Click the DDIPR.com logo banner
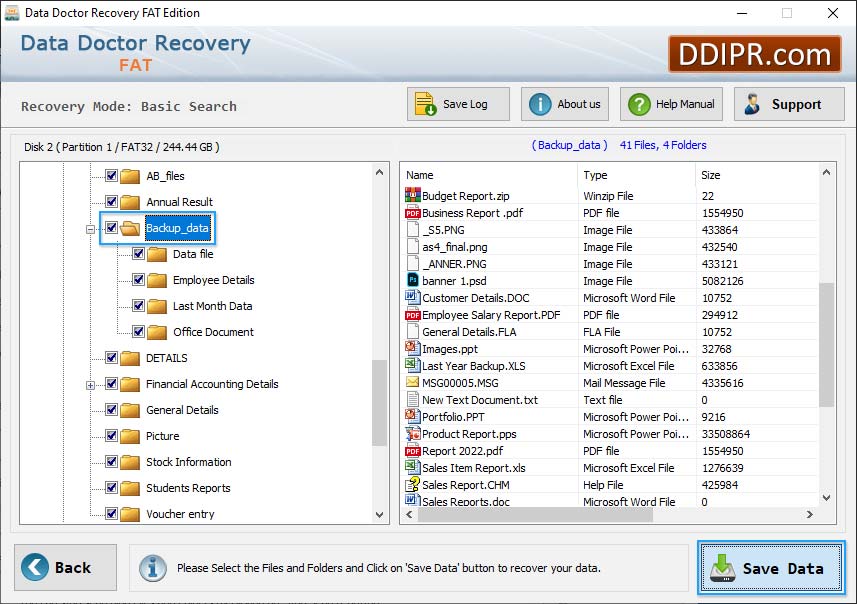The width and height of the screenshot is (857, 604). [754, 54]
